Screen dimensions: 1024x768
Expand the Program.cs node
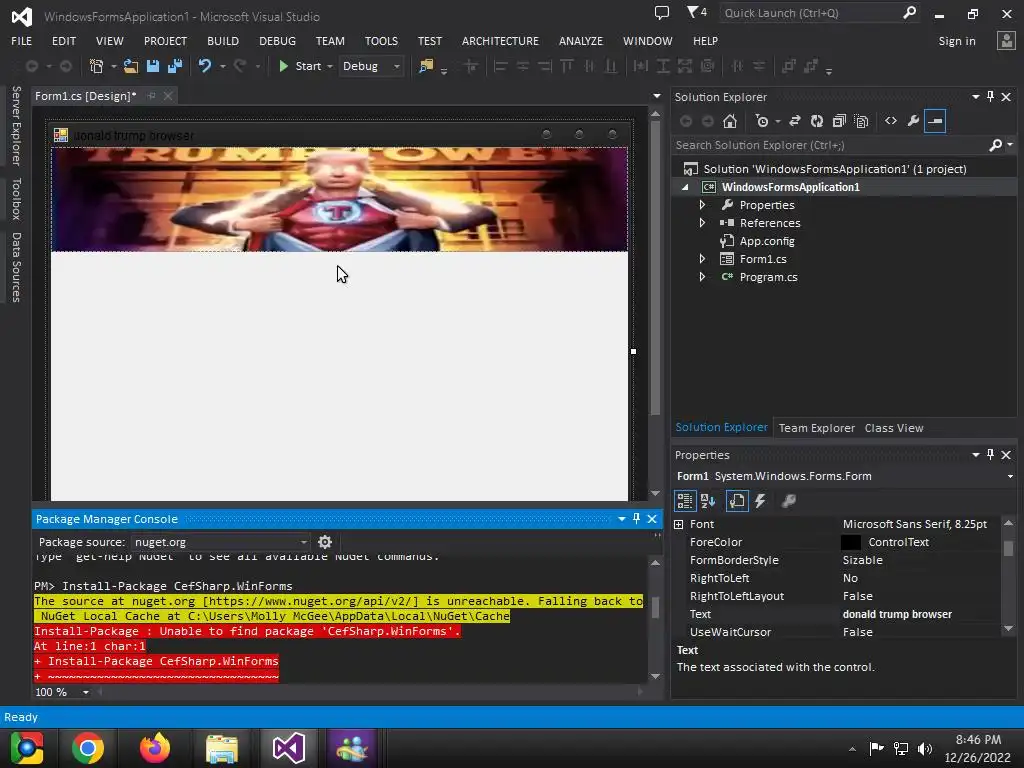(x=702, y=277)
